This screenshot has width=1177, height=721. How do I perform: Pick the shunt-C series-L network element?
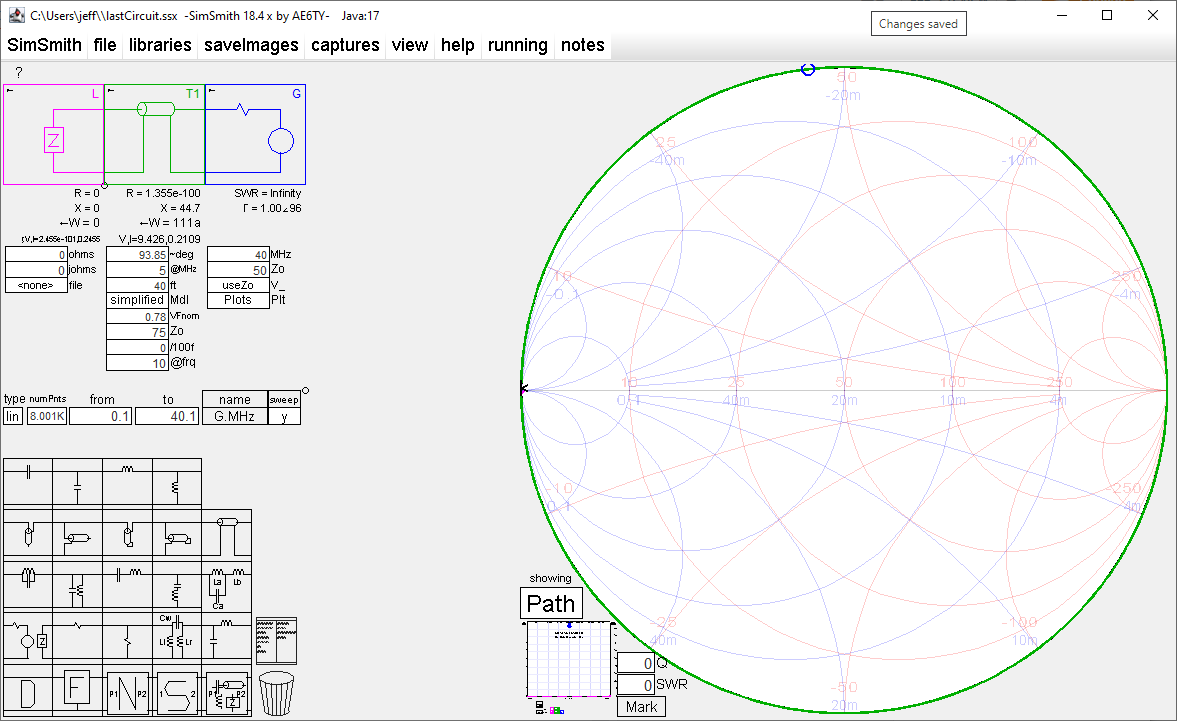227,637
